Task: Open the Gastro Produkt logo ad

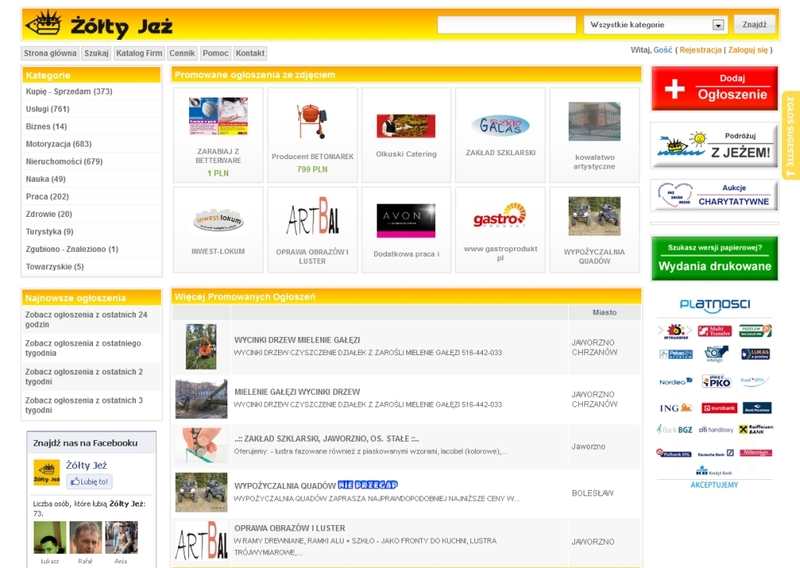Action: (x=499, y=217)
